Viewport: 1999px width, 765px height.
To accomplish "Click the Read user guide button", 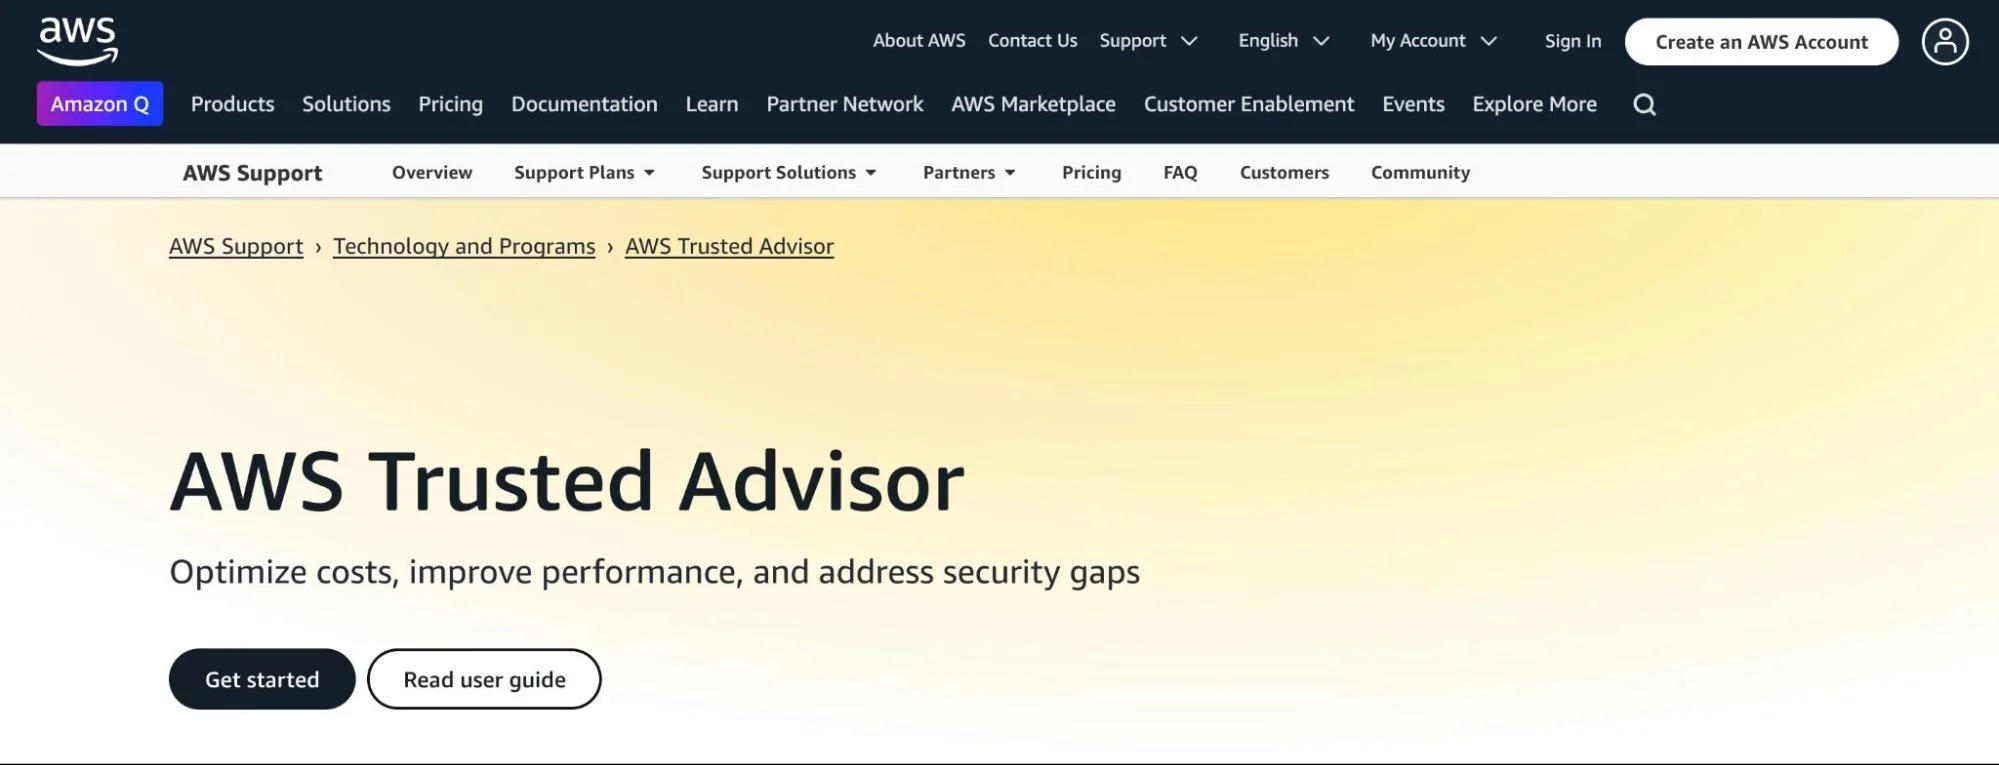I will [x=484, y=679].
